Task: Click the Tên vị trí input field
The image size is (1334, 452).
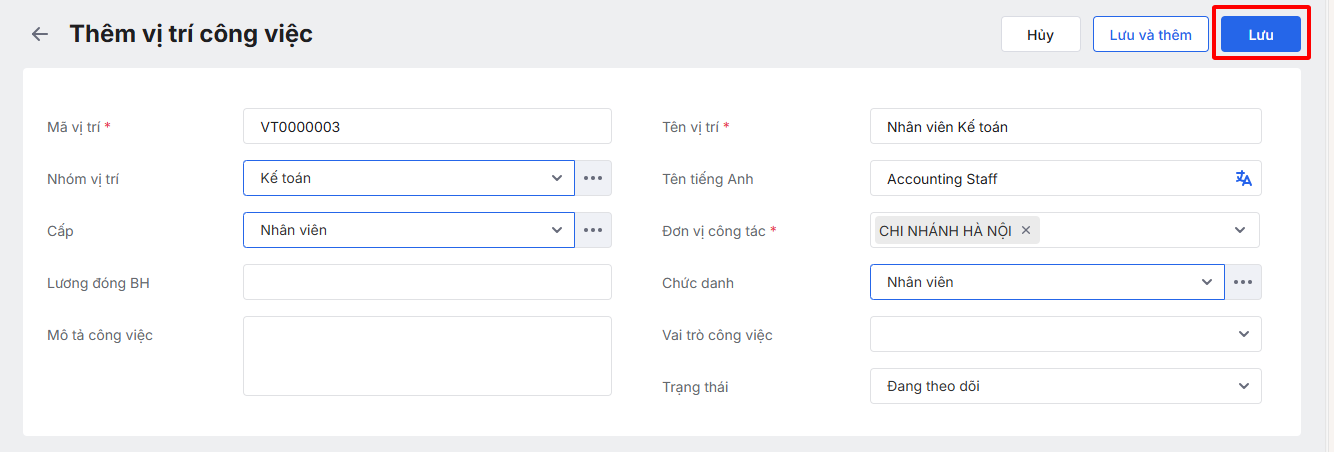Action: click(x=1065, y=126)
